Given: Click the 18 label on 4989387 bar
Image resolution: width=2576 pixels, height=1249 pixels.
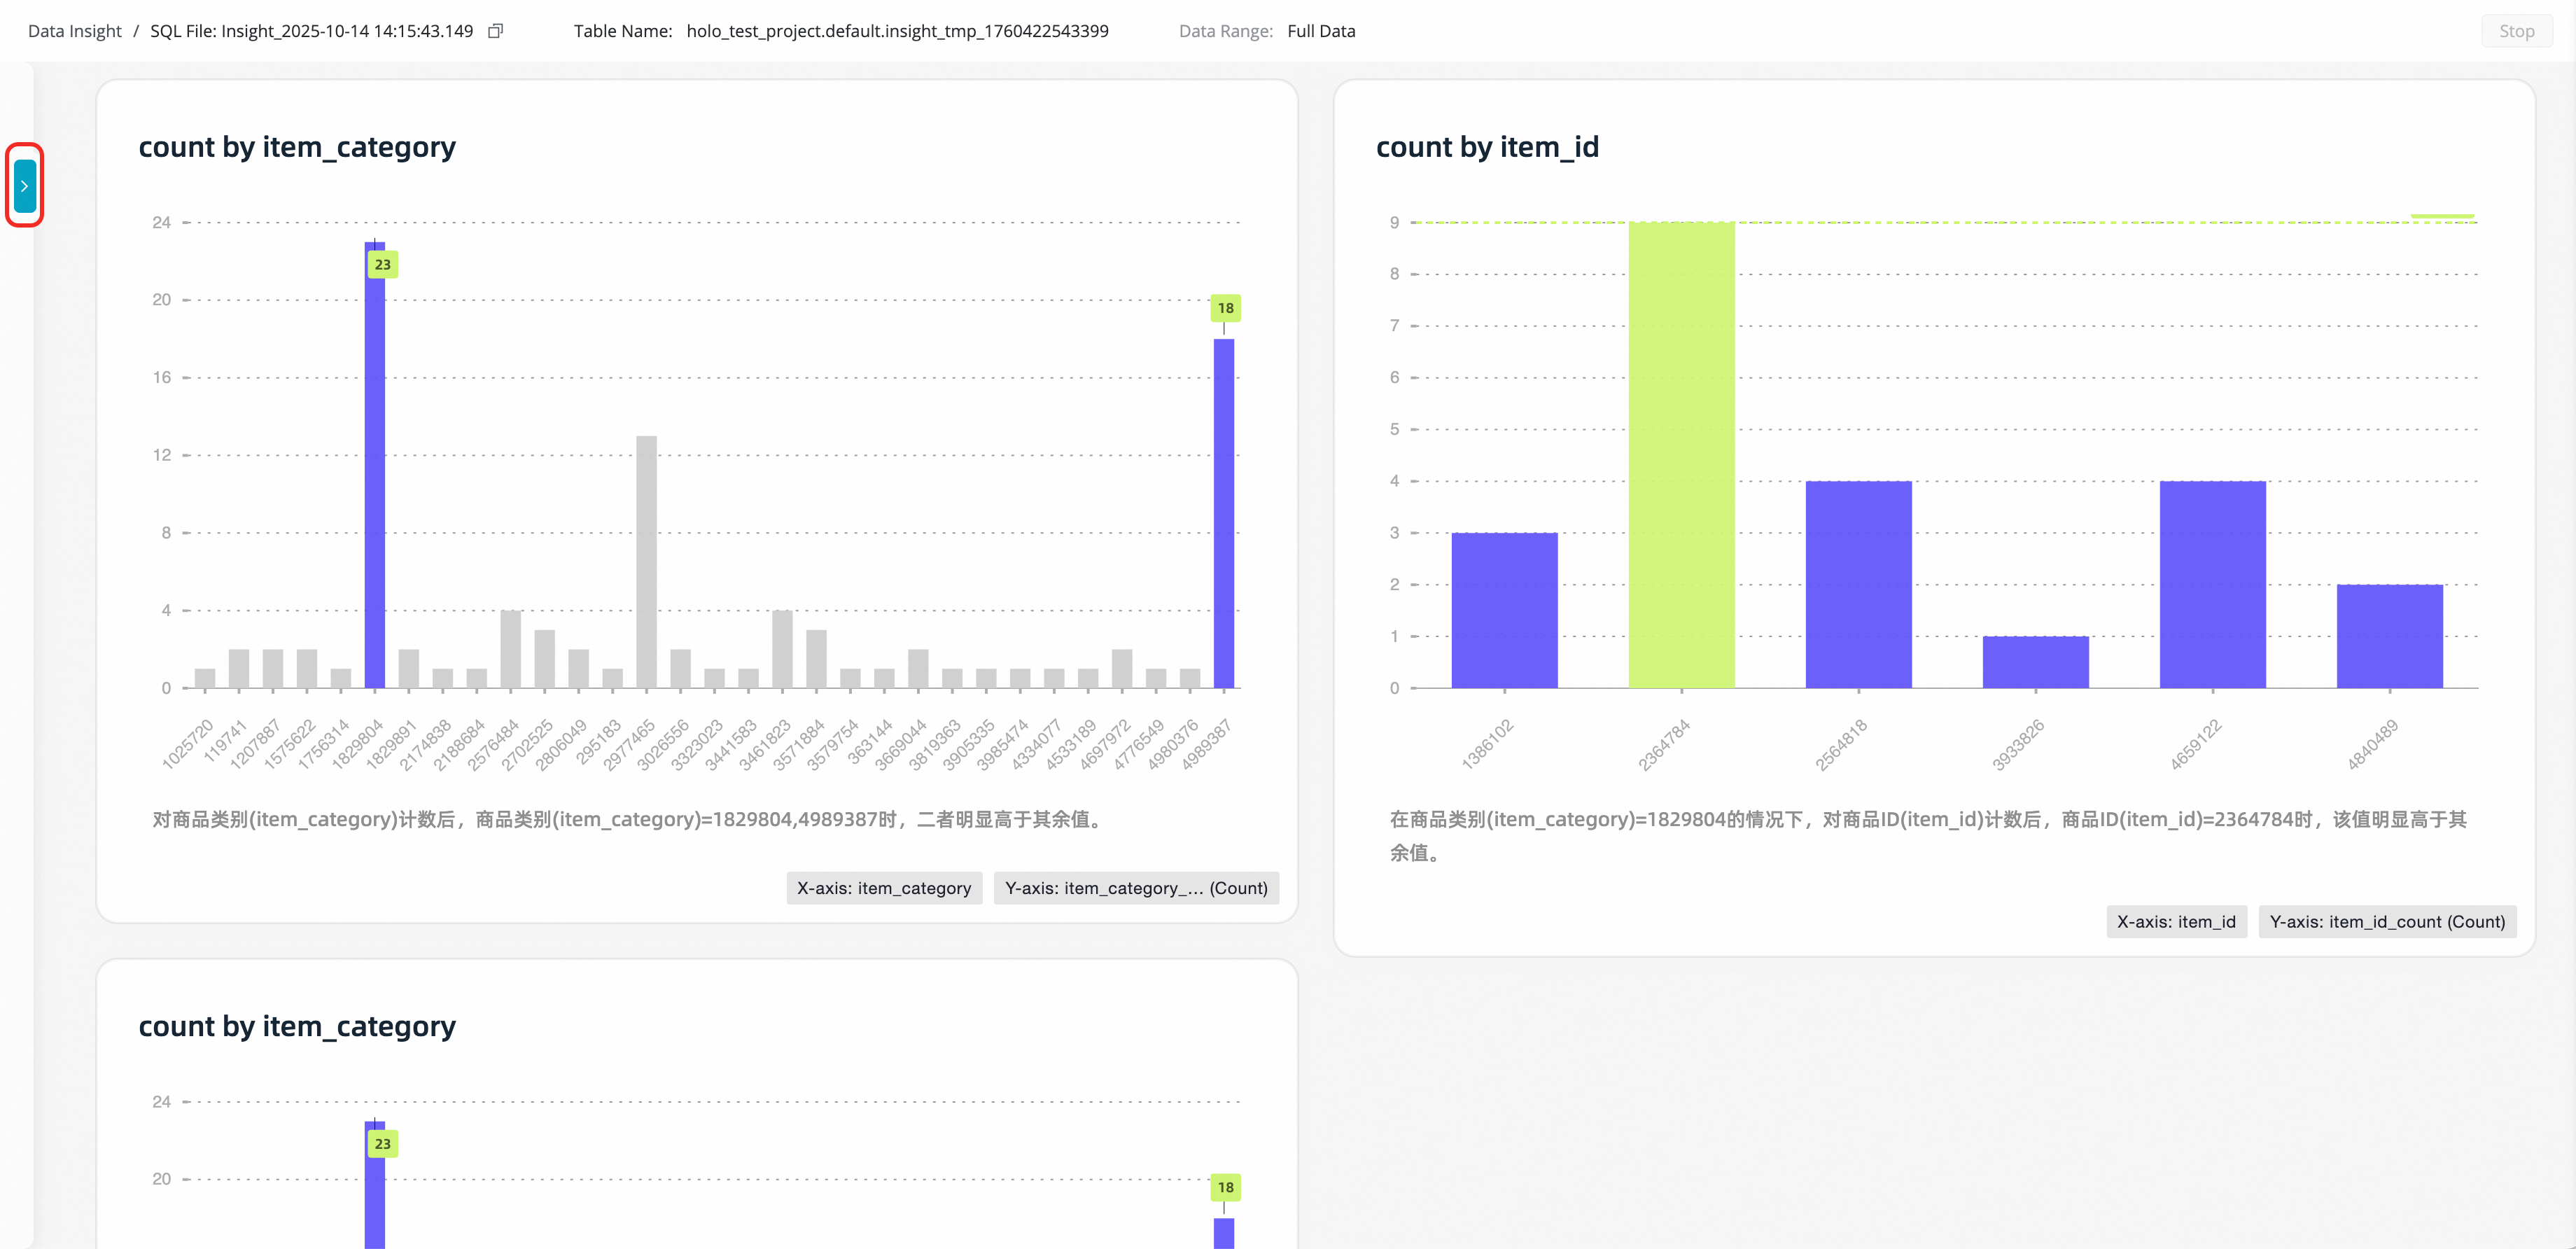Looking at the screenshot, I should coord(1225,308).
